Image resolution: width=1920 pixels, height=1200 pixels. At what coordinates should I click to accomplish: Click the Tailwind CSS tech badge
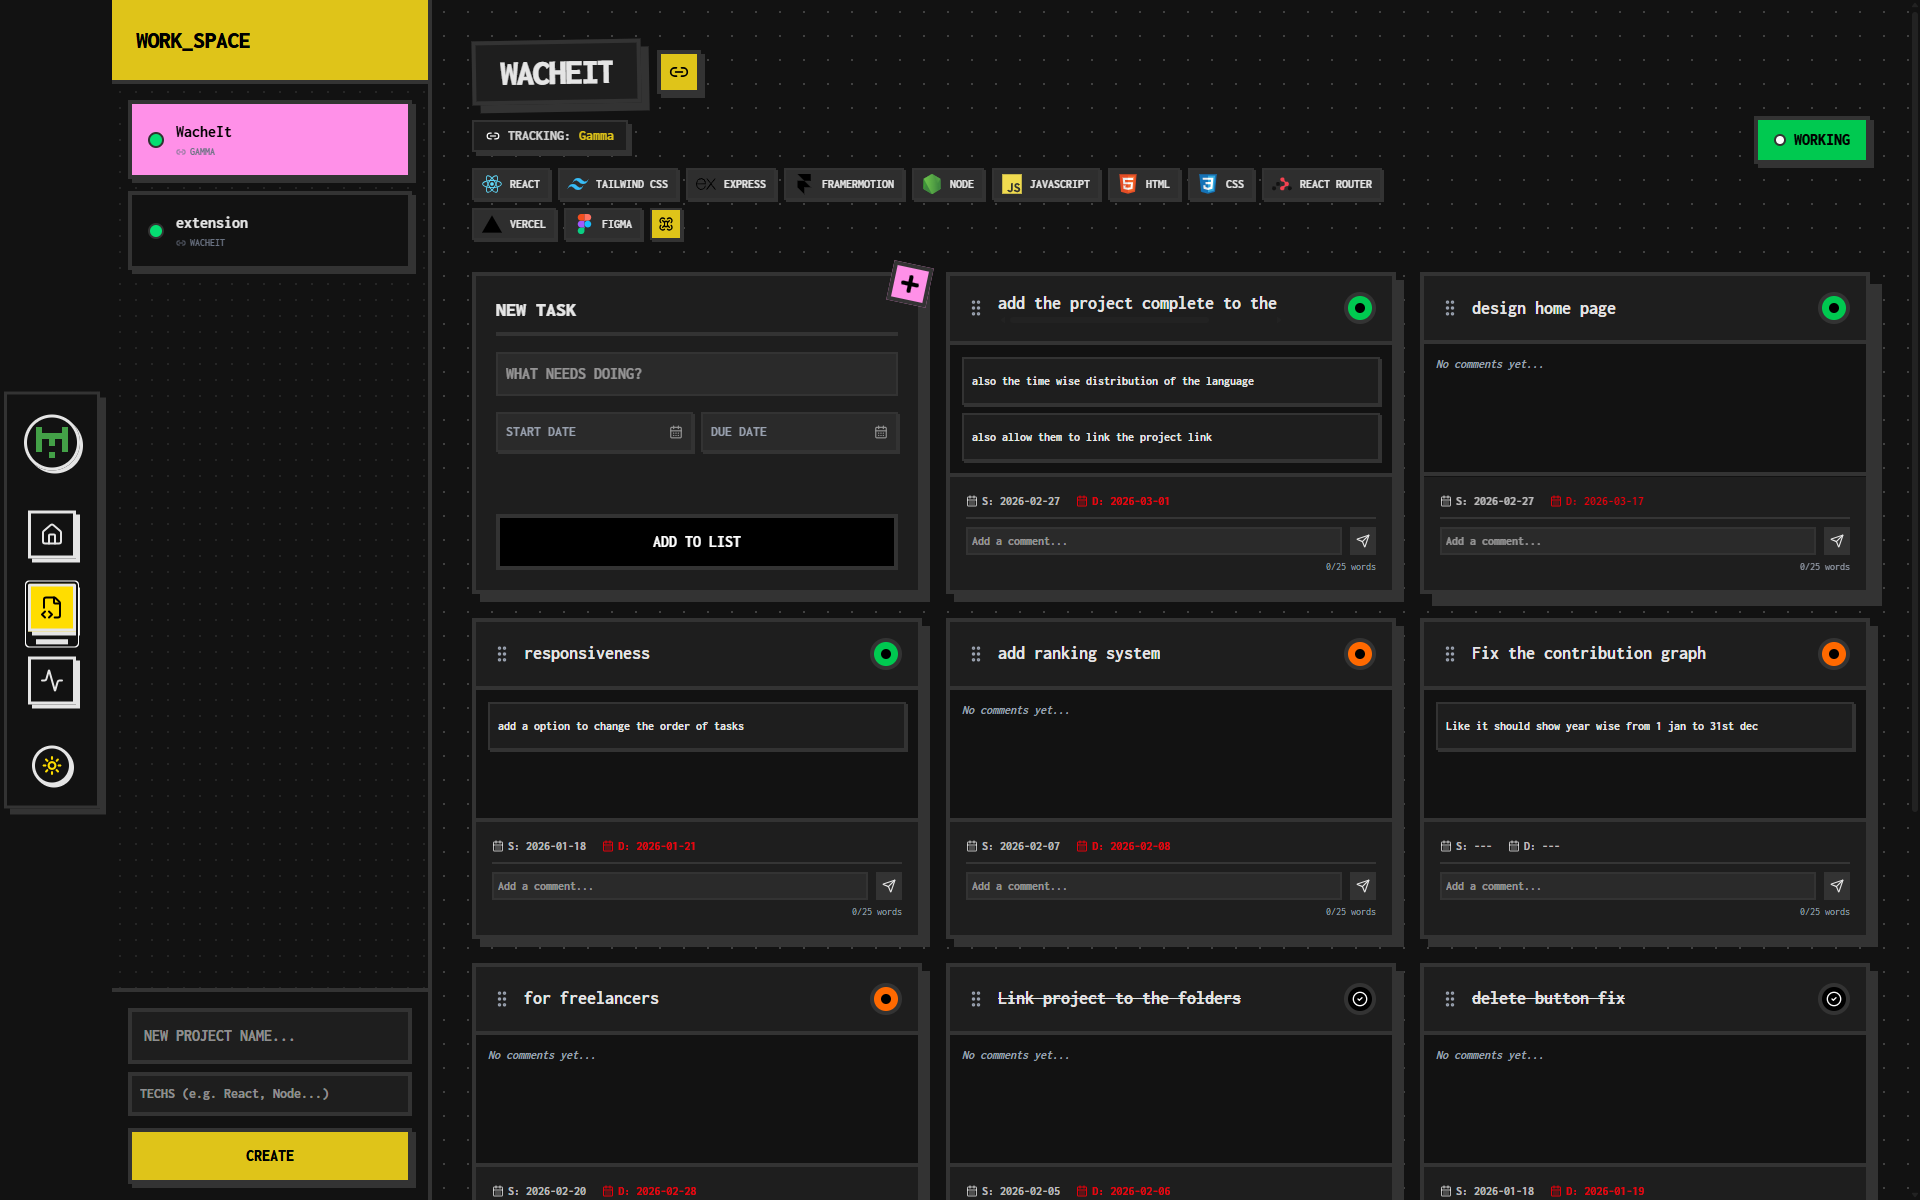click(x=618, y=184)
